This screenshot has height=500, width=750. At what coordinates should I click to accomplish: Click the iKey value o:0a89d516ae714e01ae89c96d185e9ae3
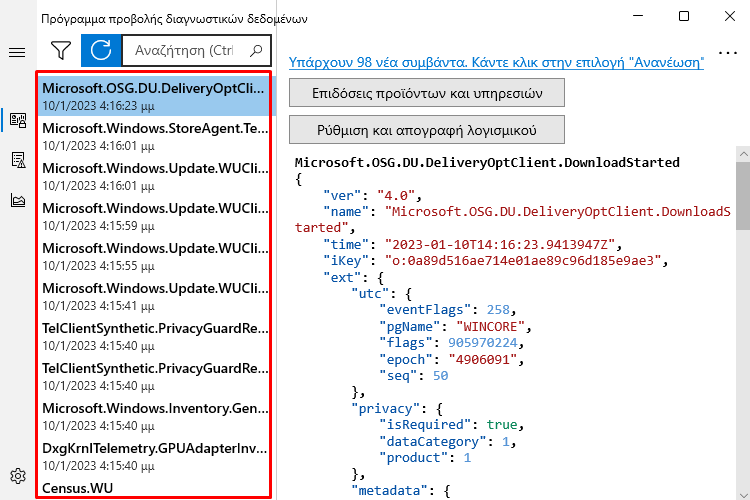pyautogui.click(x=523, y=261)
